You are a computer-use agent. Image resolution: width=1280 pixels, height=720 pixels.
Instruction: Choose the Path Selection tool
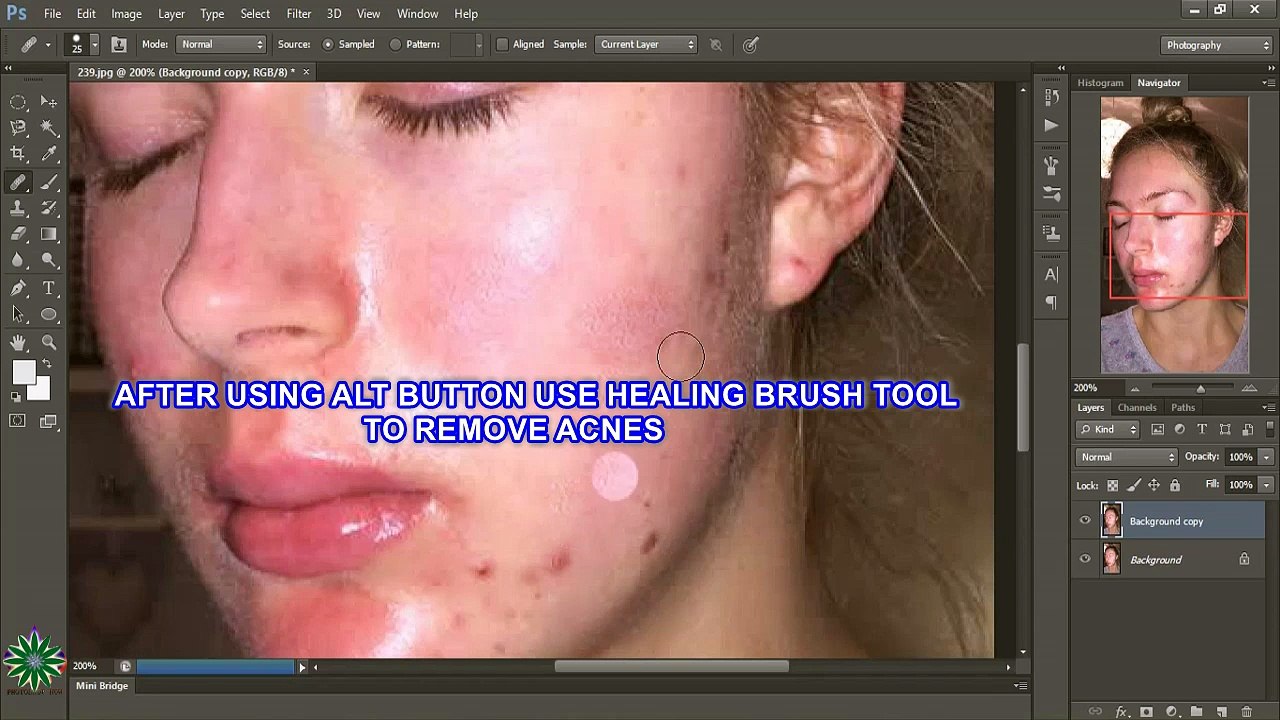(x=18, y=314)
